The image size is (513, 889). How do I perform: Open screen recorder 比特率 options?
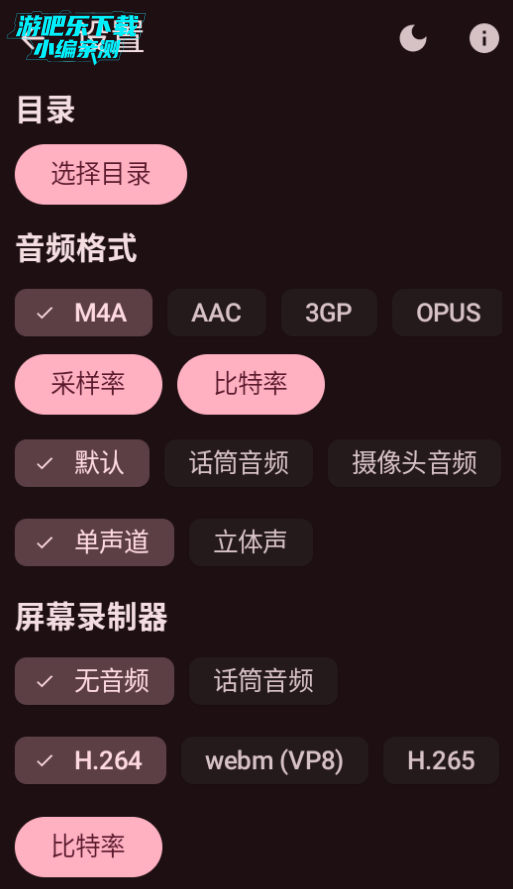(88, 847)
